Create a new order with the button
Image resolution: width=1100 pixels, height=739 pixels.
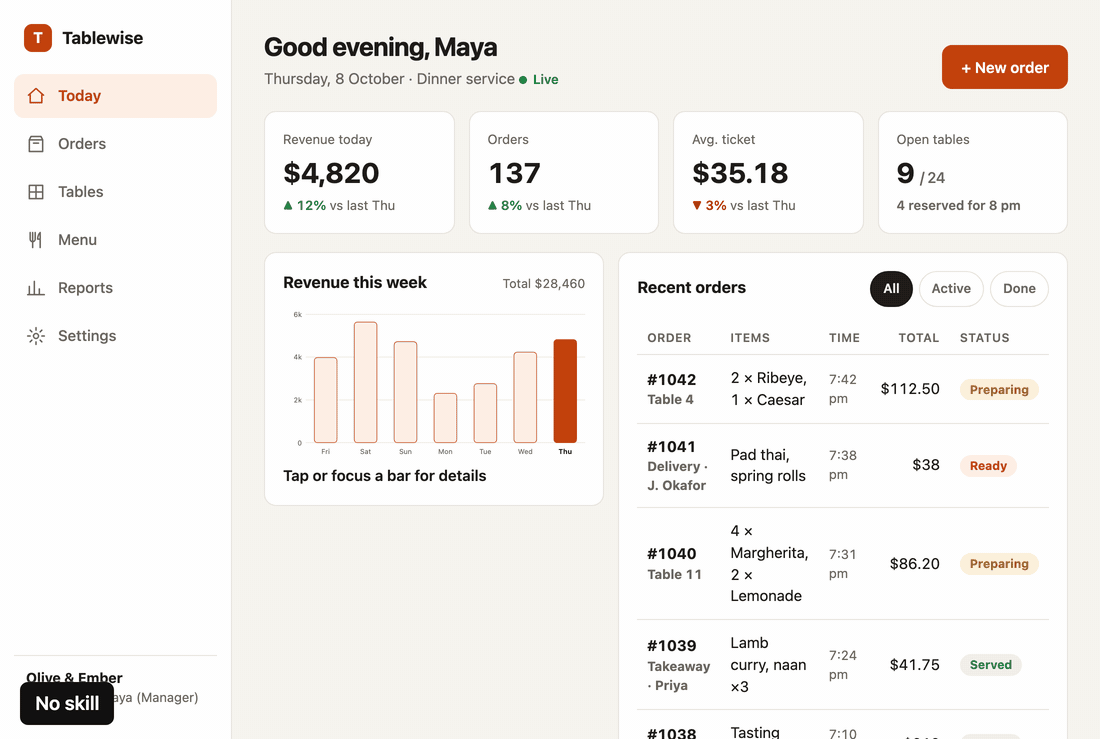tap(1005, 67)
